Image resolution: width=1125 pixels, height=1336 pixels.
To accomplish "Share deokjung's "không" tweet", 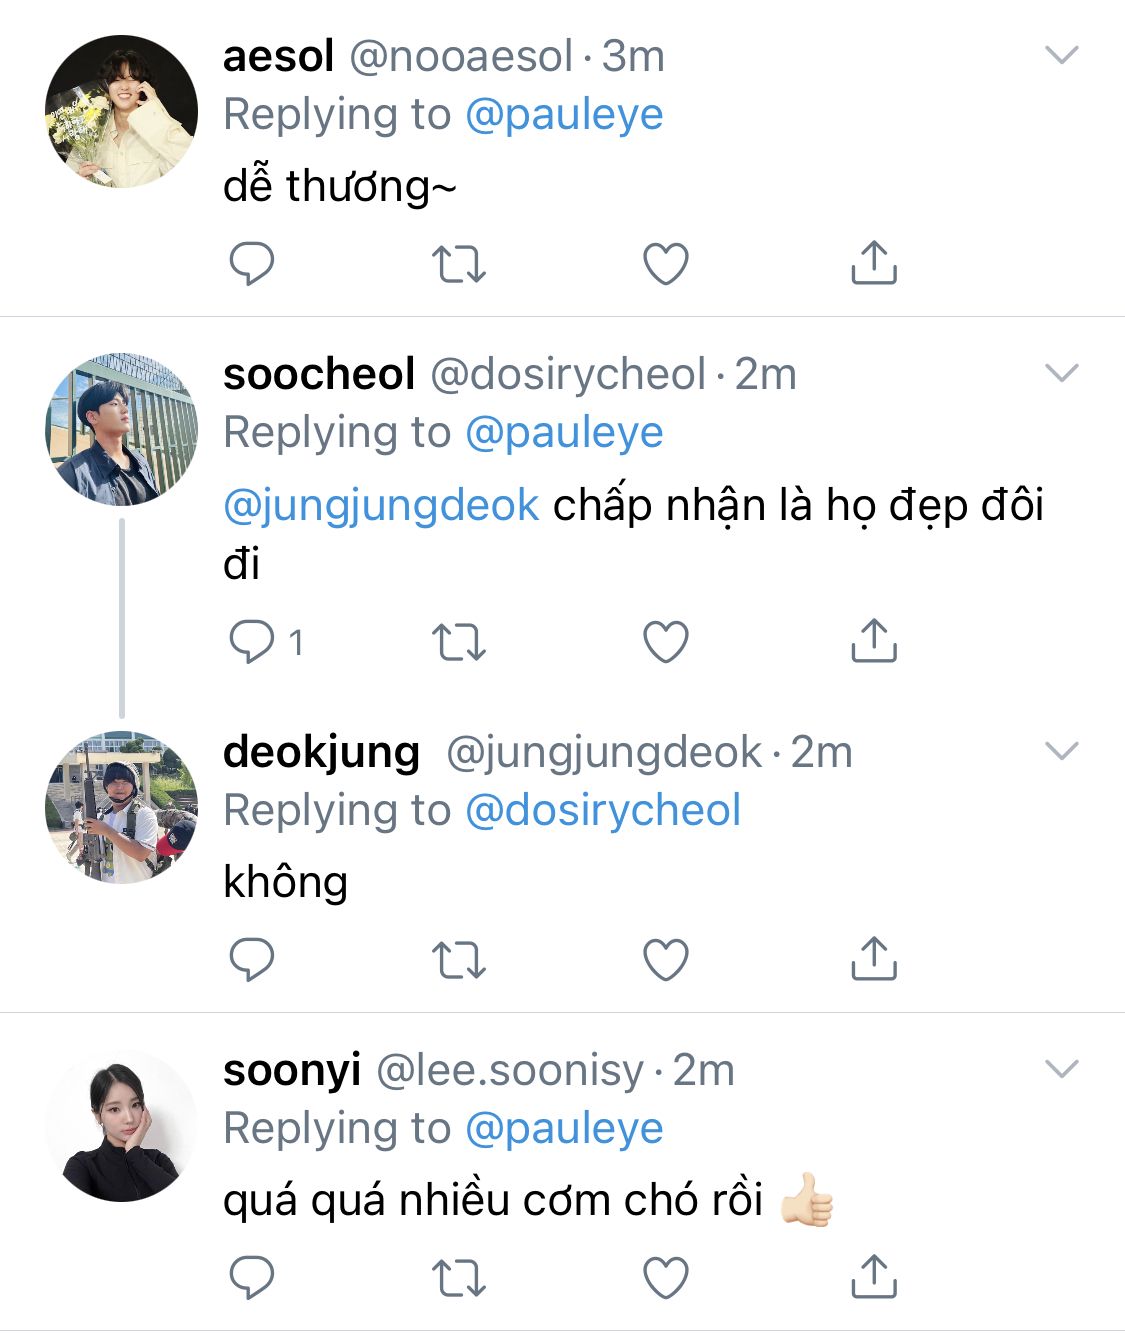I will 873,959.
